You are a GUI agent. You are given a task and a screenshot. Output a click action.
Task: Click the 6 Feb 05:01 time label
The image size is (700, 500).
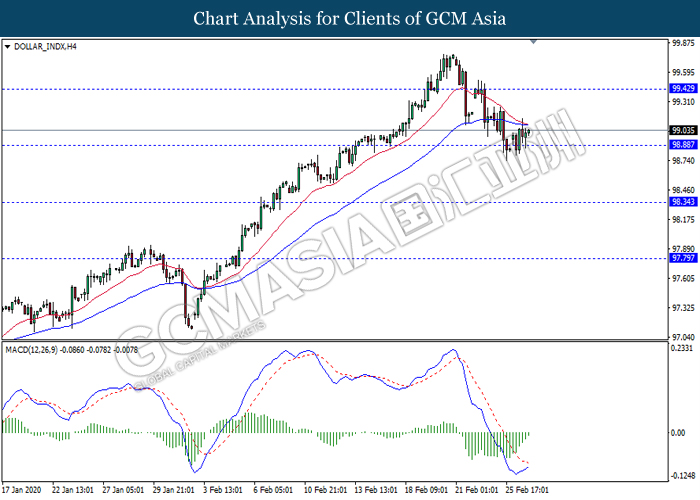pyautogui.click(x=273, y=490)
